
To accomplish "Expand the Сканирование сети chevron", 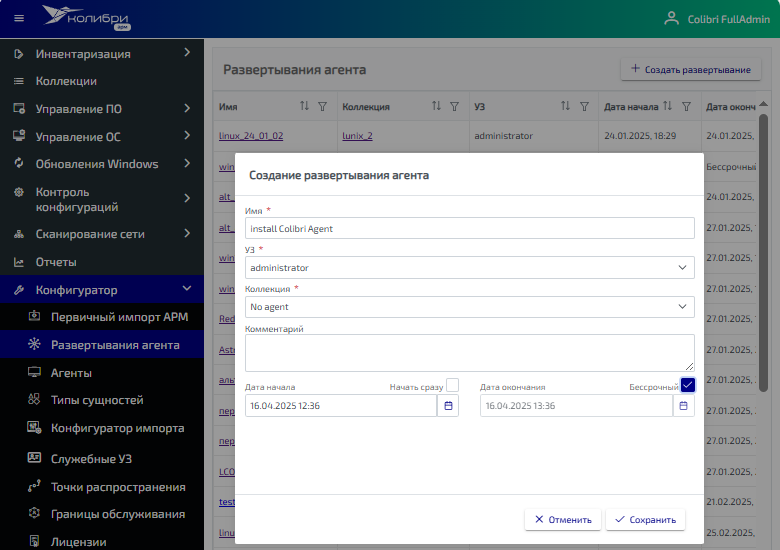I will [187, 233].
